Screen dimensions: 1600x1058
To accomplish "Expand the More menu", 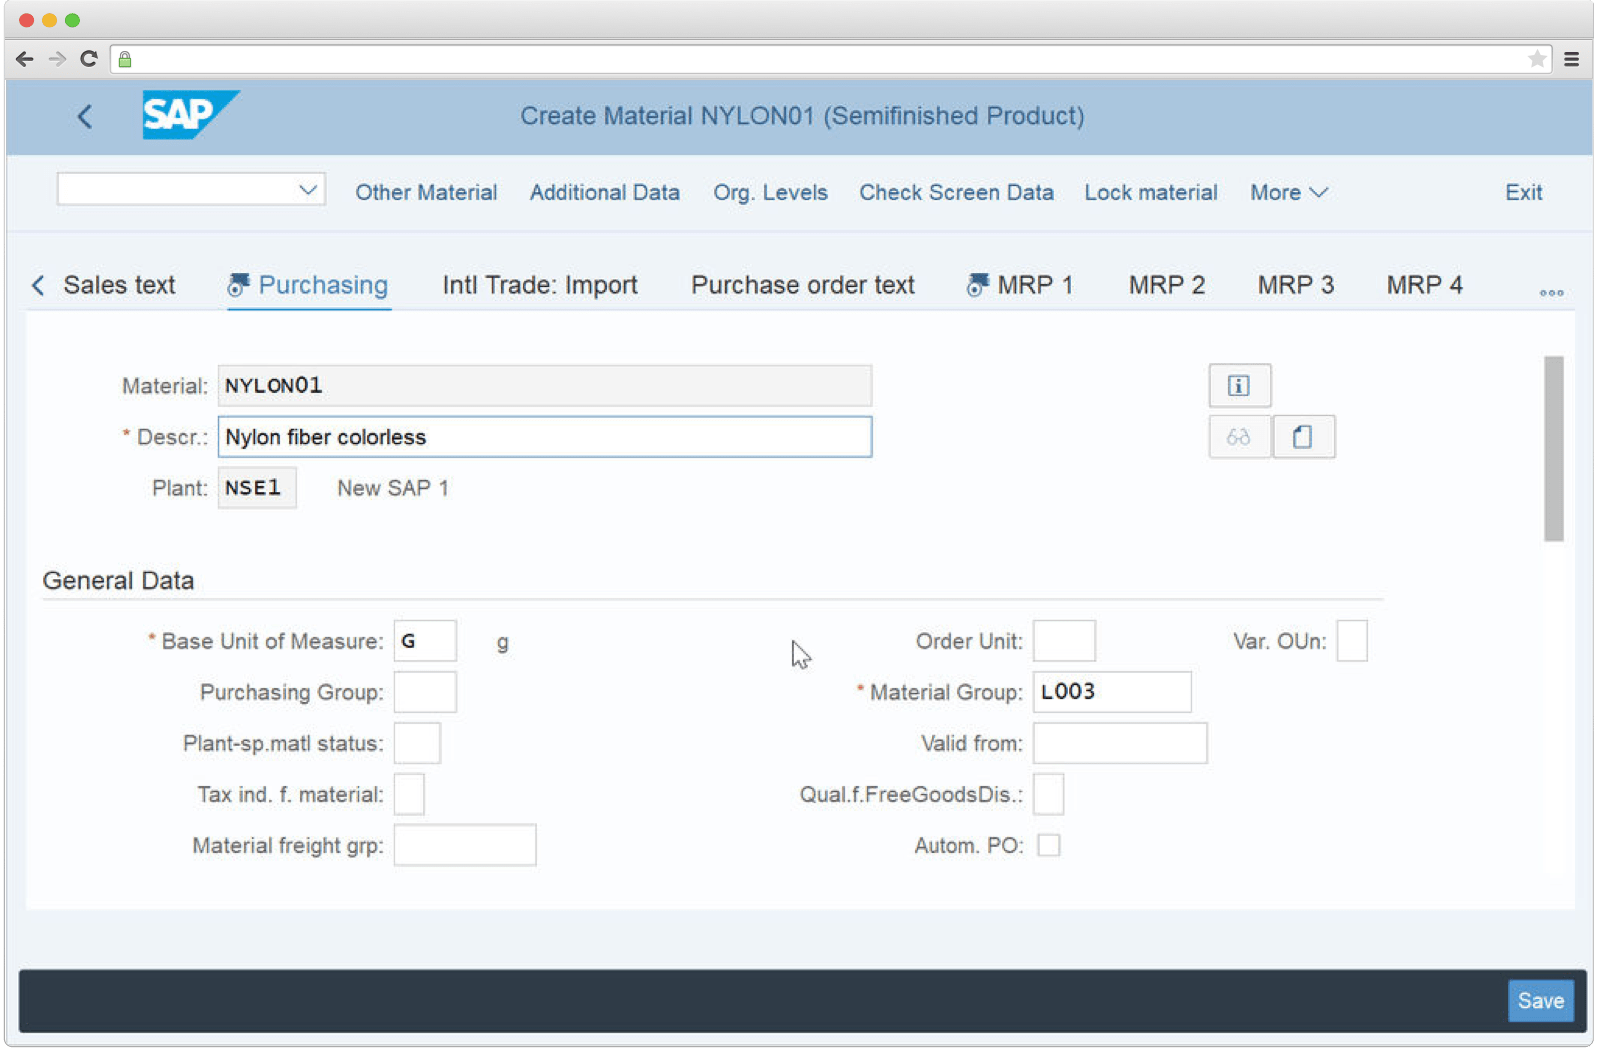I will click(1289, 193).
